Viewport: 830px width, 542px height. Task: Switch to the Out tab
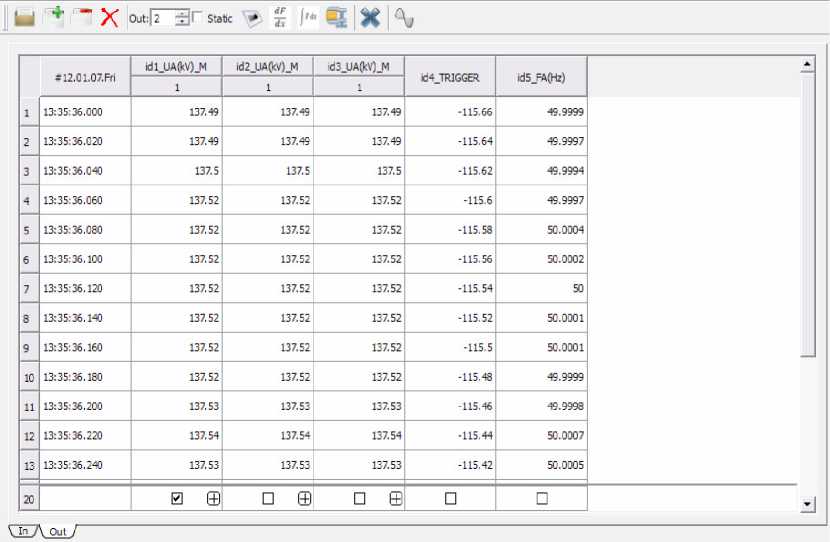(58, 531)
